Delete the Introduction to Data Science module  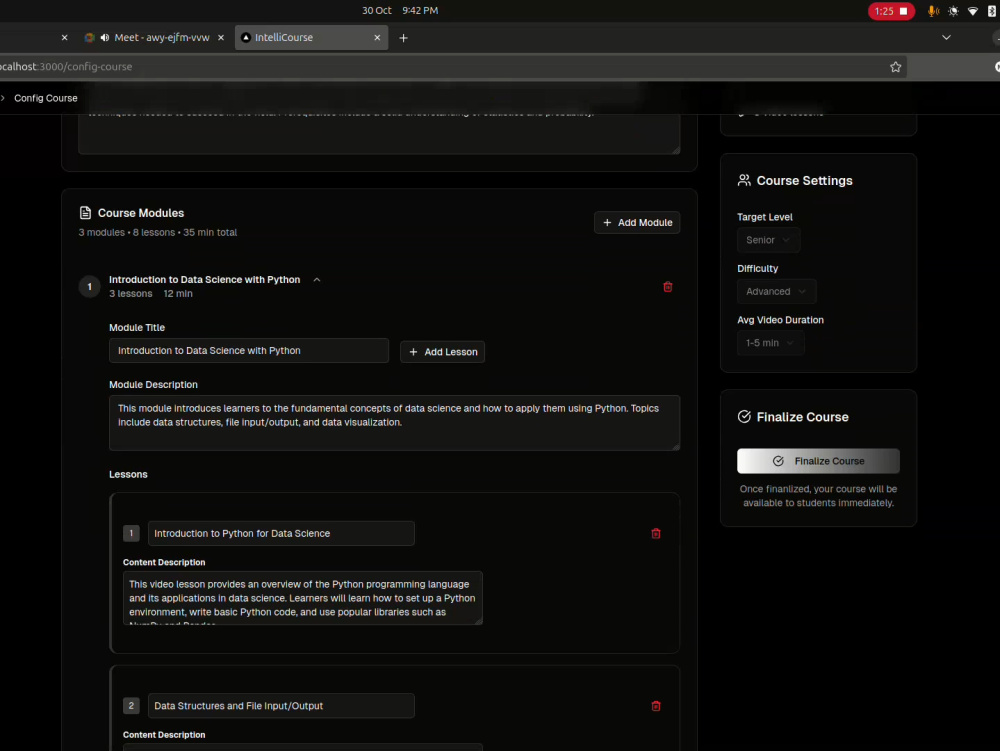coord(668,287)
